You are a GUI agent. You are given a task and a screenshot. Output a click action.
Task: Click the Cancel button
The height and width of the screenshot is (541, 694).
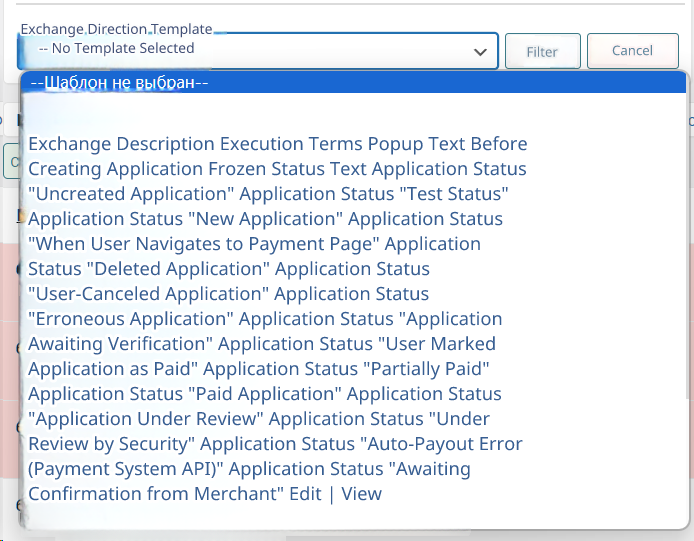[632, 51]
